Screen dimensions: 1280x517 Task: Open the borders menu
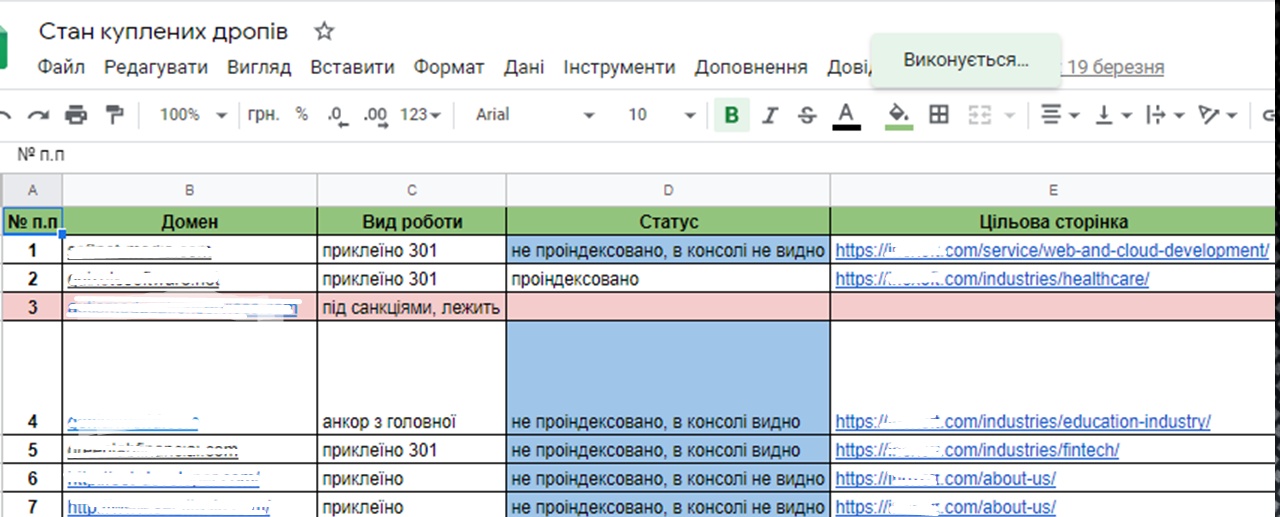coord(939,115)
